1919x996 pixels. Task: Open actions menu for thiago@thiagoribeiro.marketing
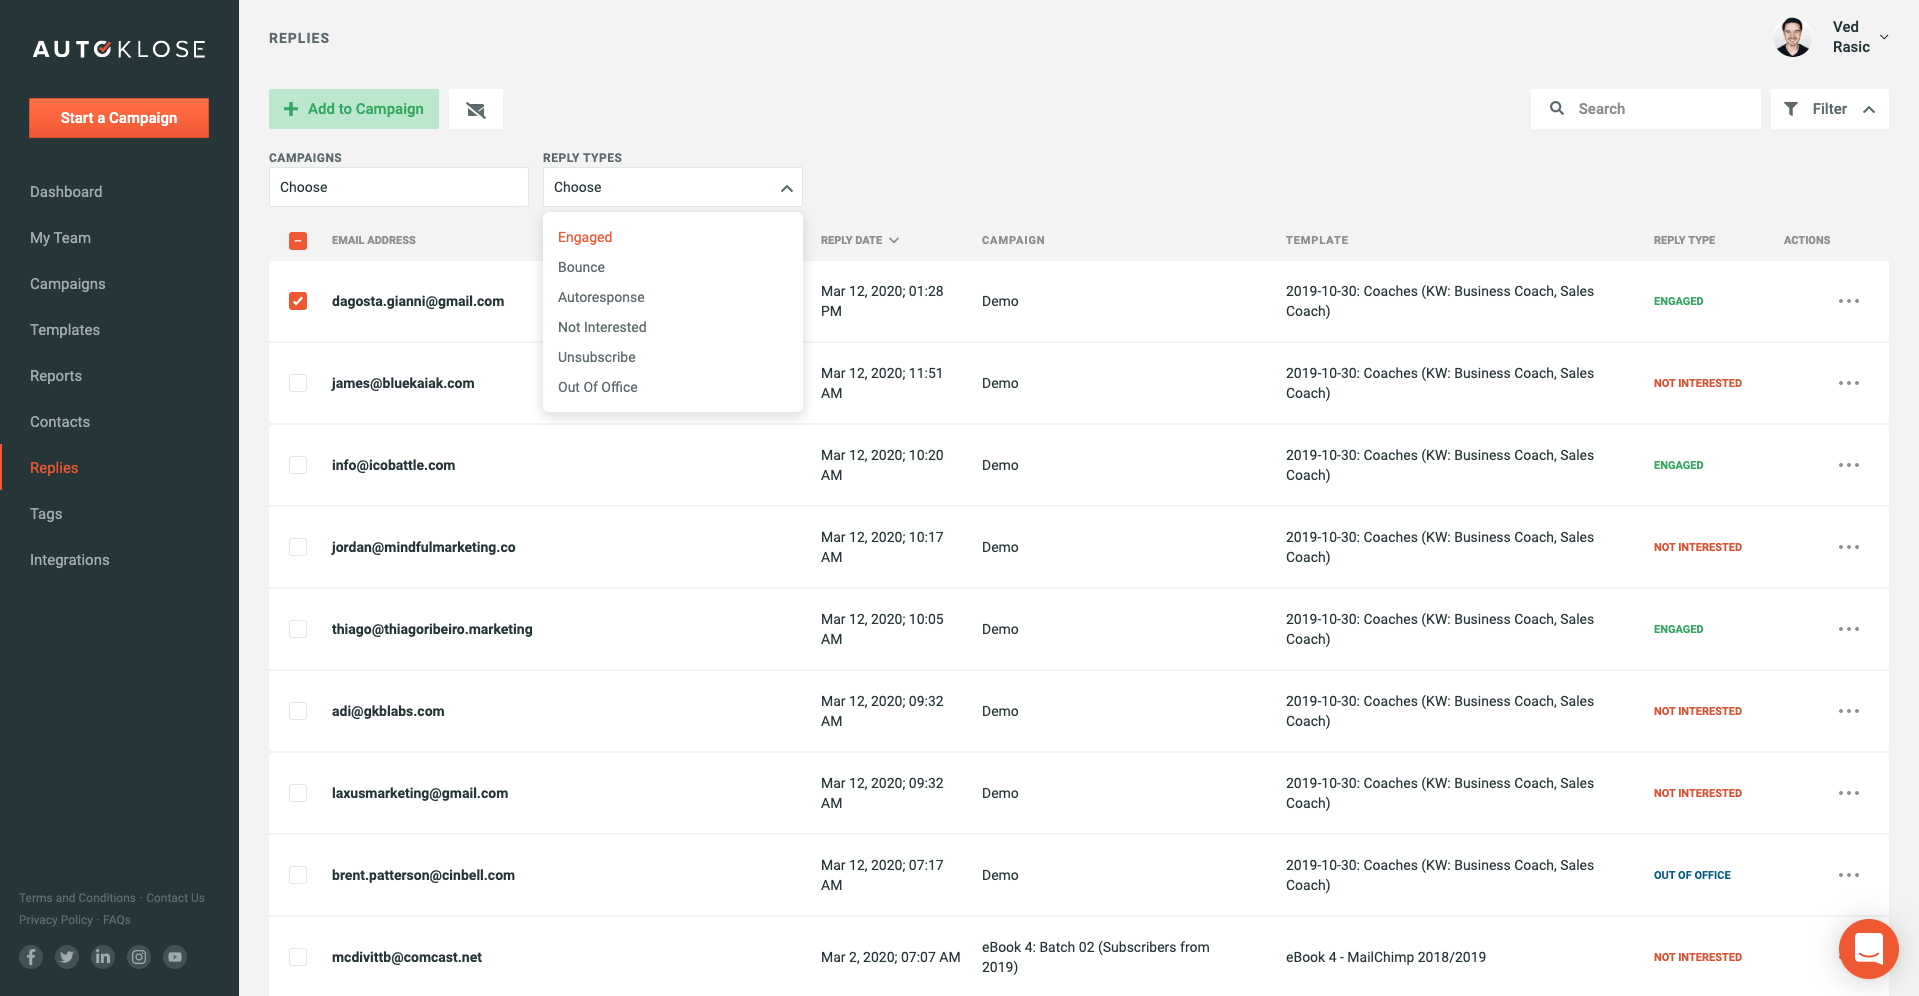click(x=1849, y=629)
